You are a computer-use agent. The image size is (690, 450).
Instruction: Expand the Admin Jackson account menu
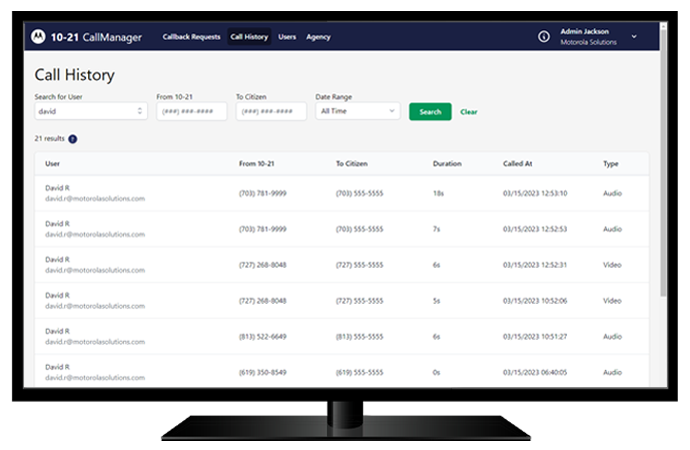[634, 37]
